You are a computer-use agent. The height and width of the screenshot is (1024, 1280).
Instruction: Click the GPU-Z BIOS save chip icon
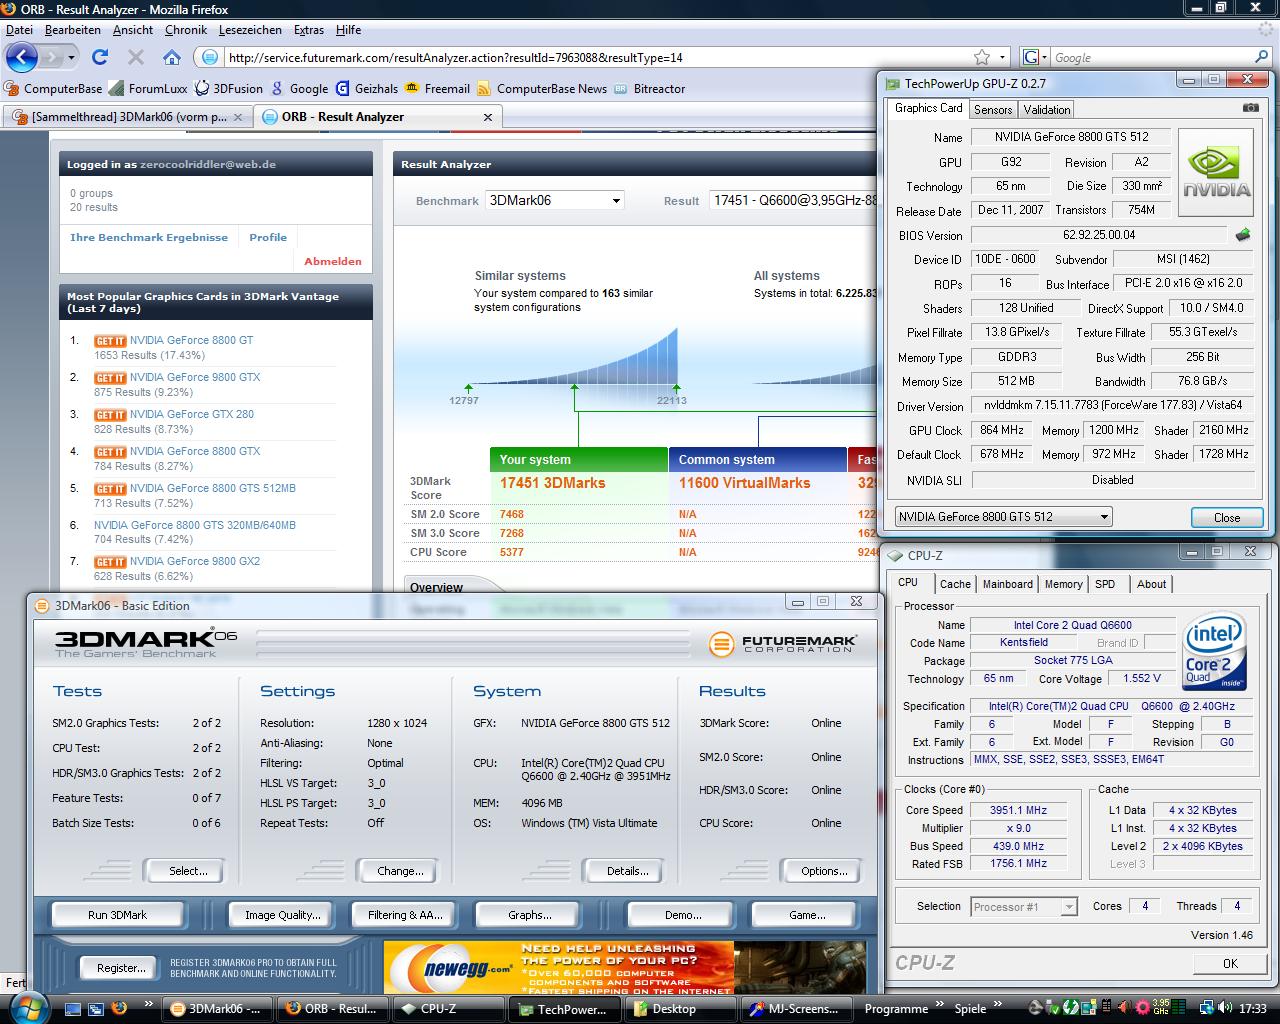pos(1243,235)
